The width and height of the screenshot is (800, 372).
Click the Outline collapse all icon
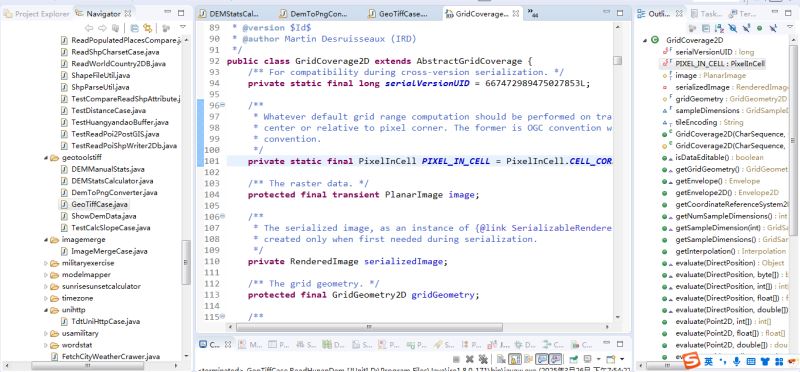706,28
